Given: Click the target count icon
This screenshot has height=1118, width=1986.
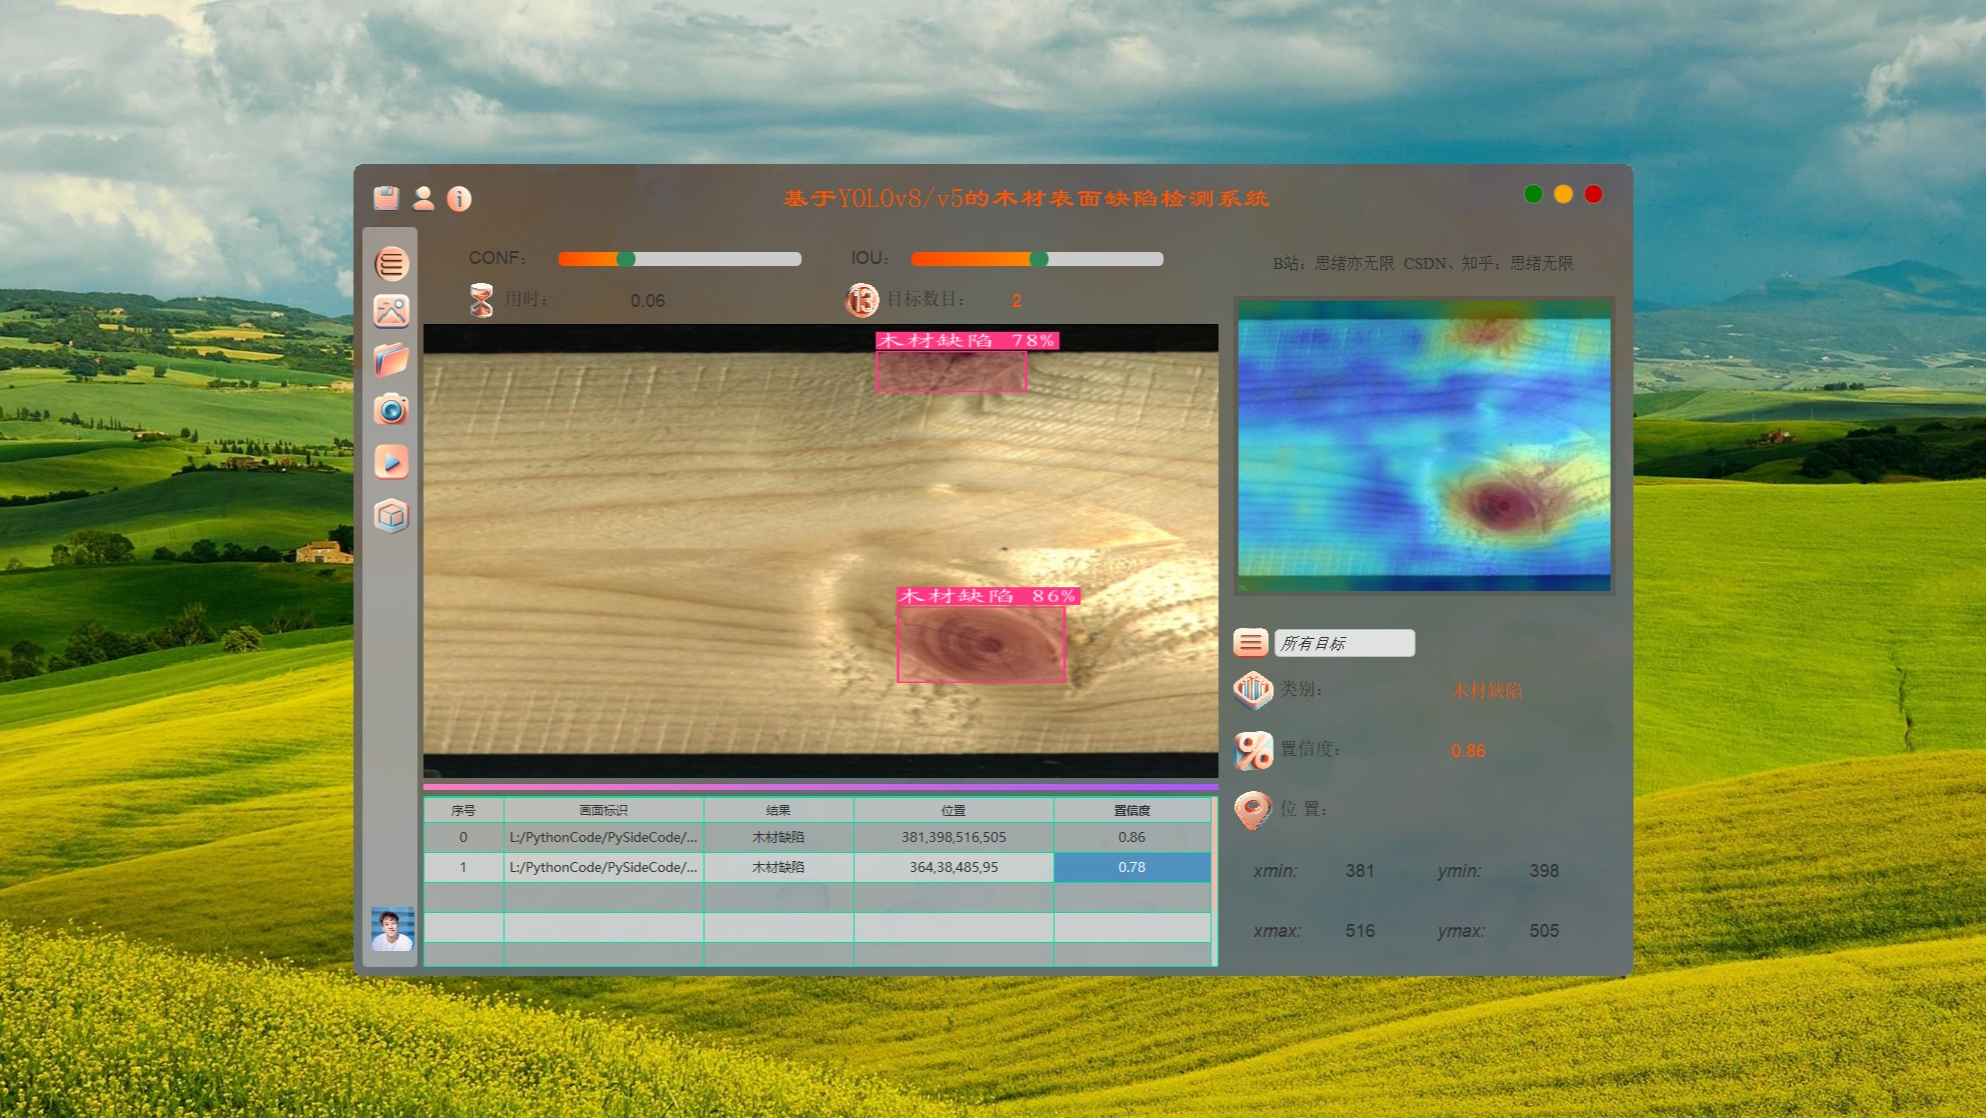Looking at the screenshot, I should pos(861,300).
